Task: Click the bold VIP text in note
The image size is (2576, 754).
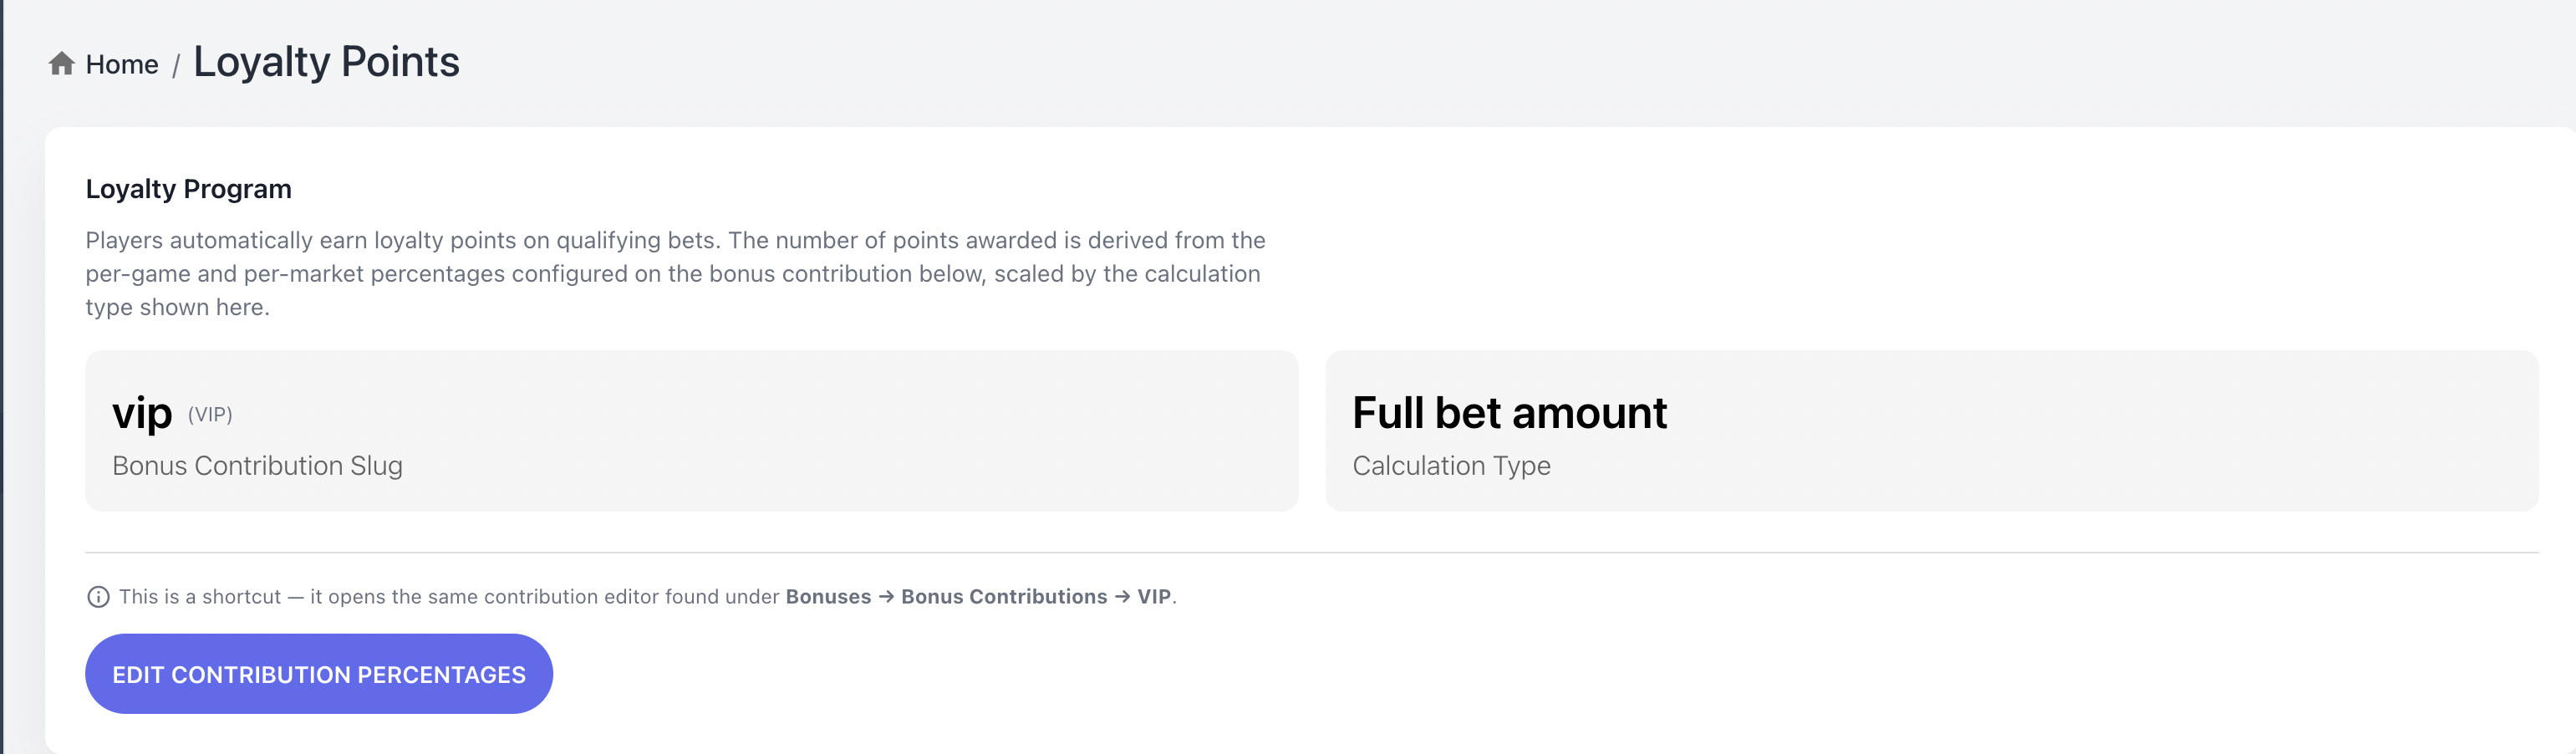Action: tap(1154, 597)
